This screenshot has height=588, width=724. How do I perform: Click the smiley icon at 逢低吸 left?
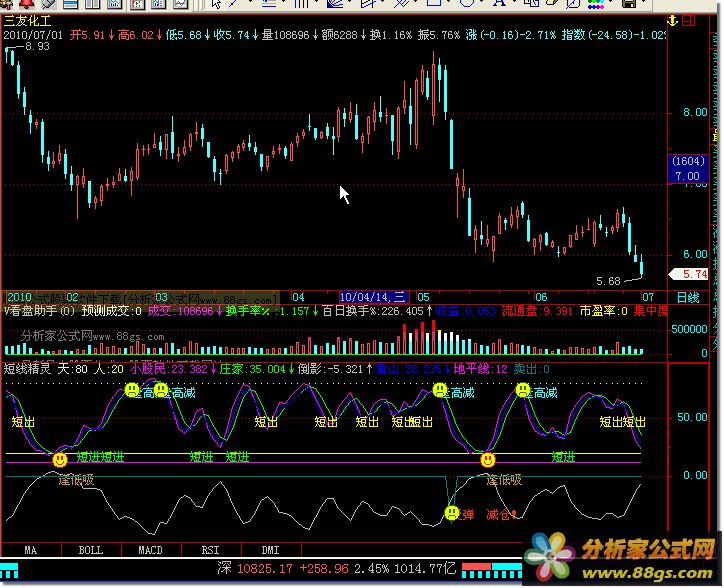[60, 460]
